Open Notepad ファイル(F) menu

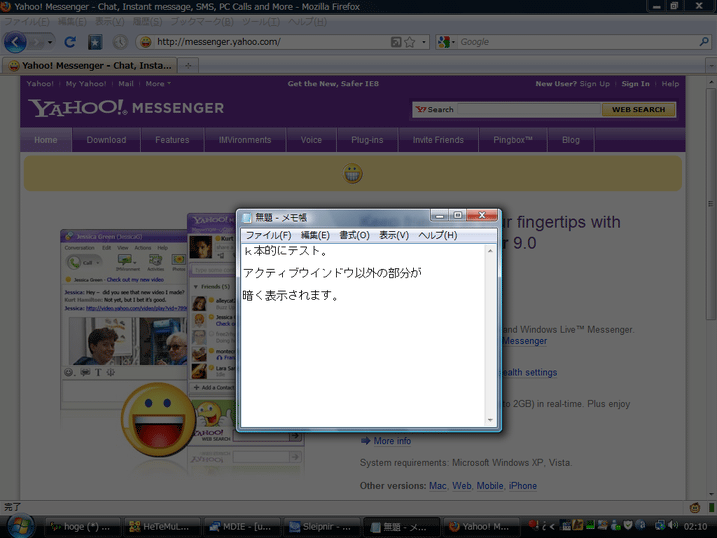(268, 235)
